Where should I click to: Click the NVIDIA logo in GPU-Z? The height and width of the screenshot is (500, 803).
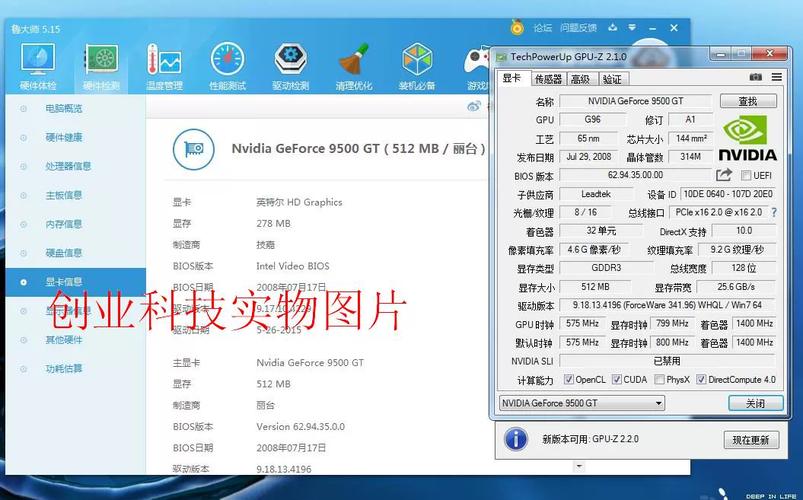pos(747,137)
